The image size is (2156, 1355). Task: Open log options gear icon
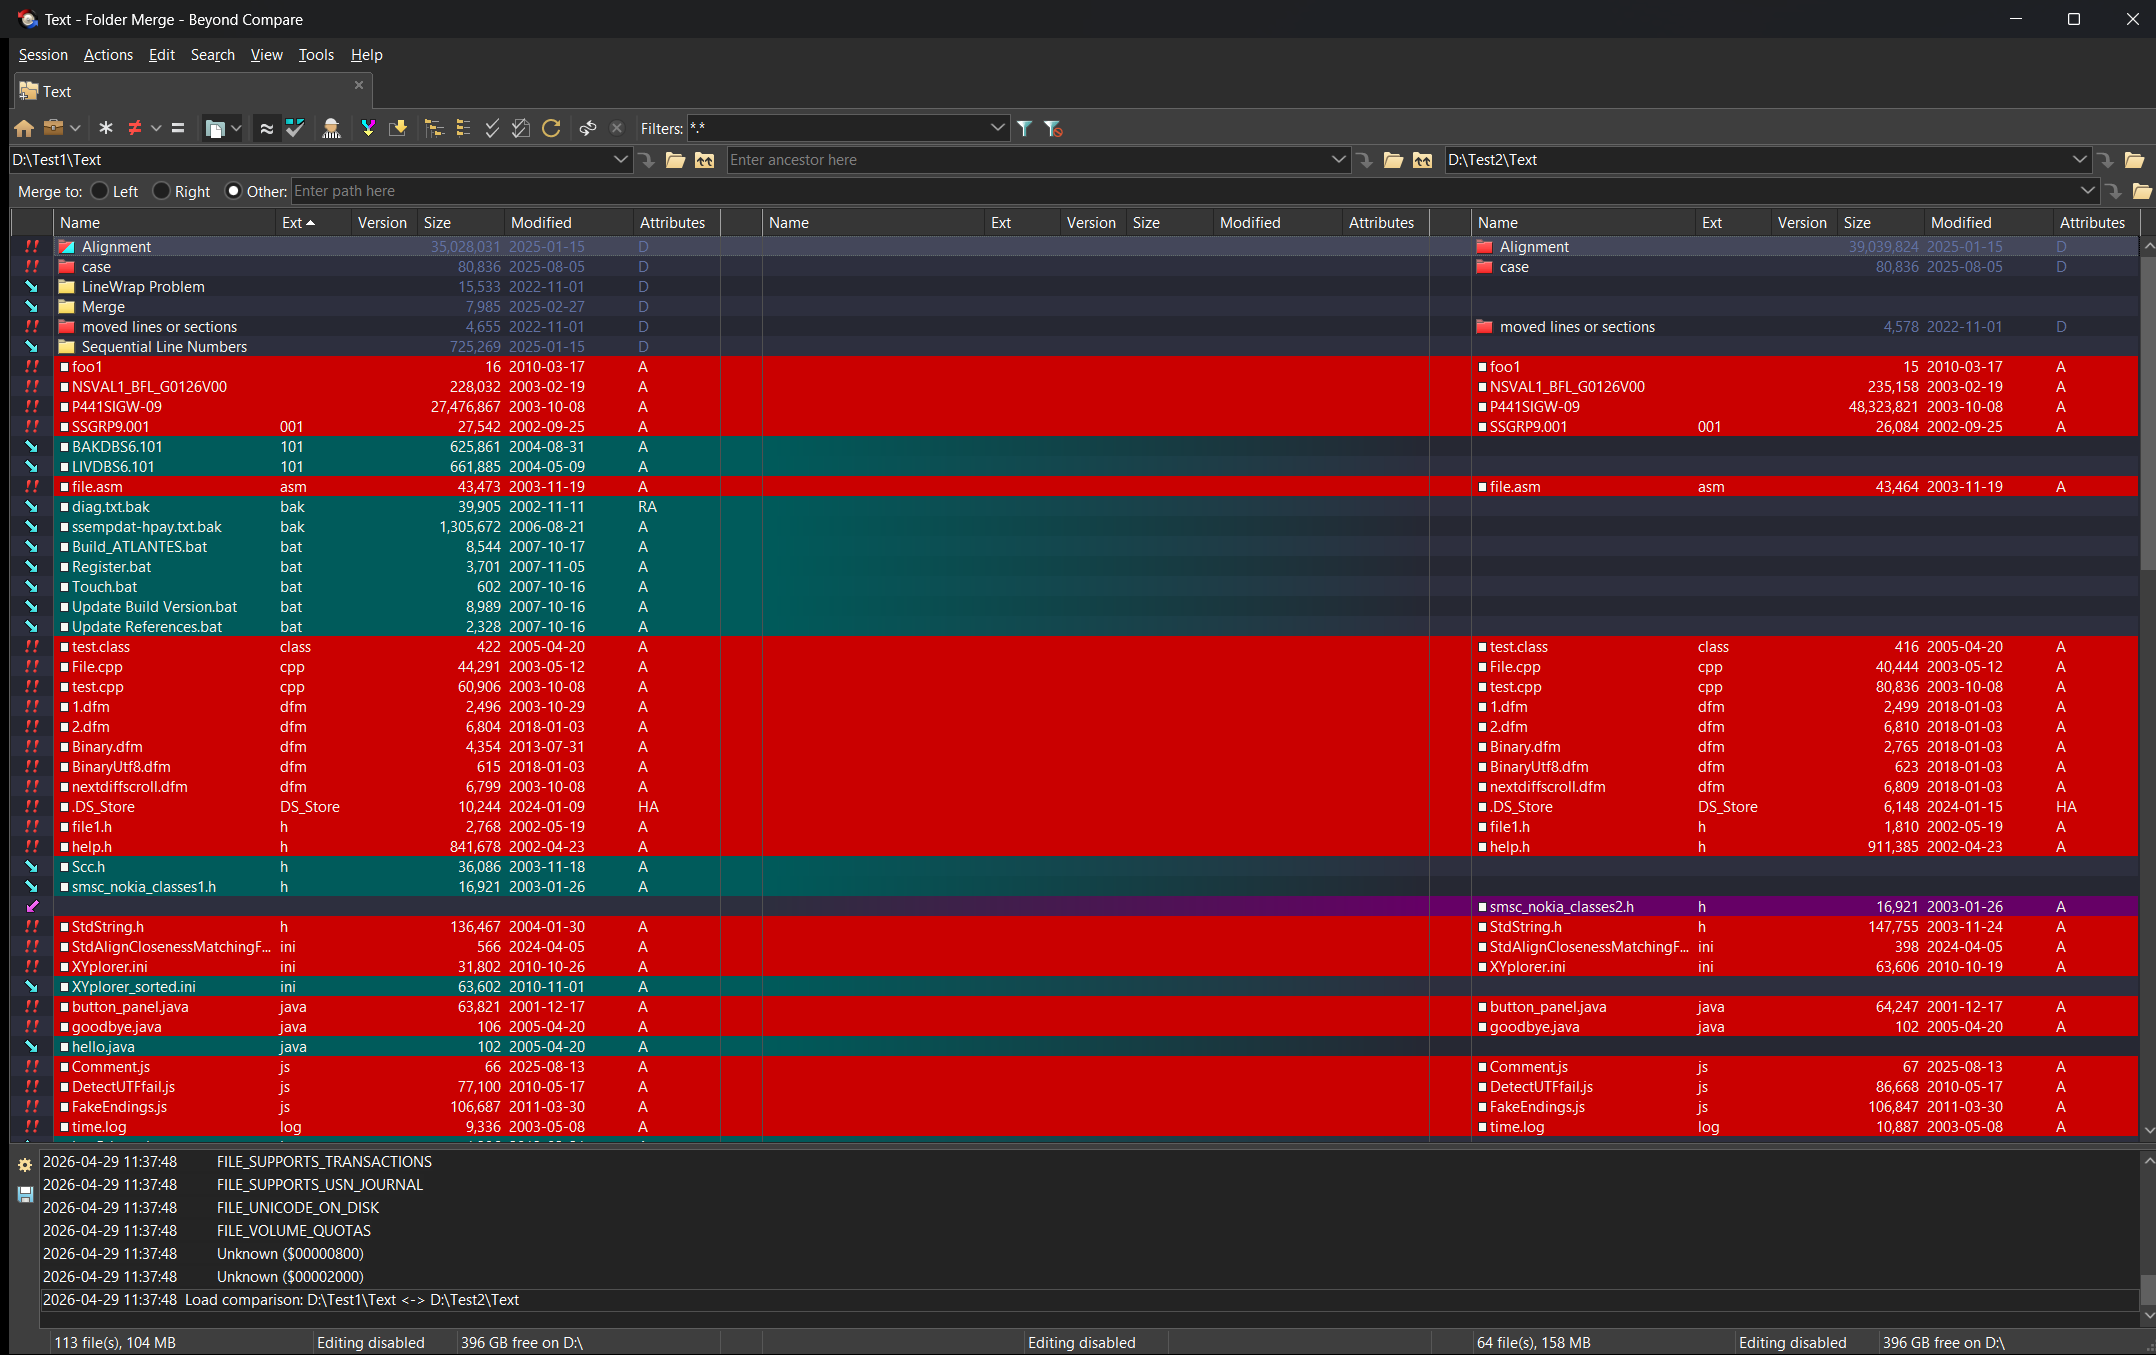tap(26, 1165)
